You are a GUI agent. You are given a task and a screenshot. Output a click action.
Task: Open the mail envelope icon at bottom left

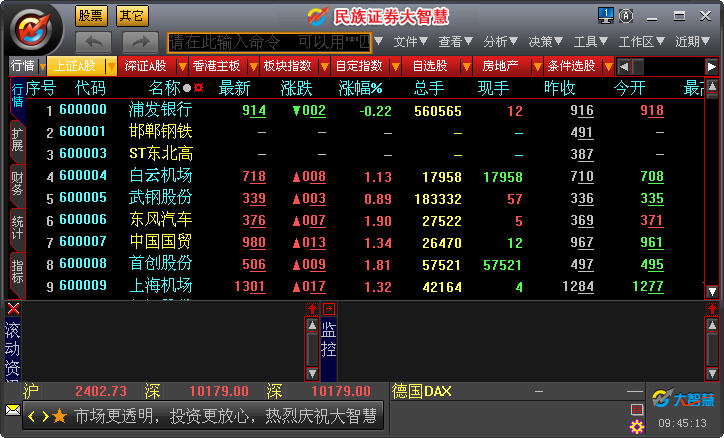[13, 410]
